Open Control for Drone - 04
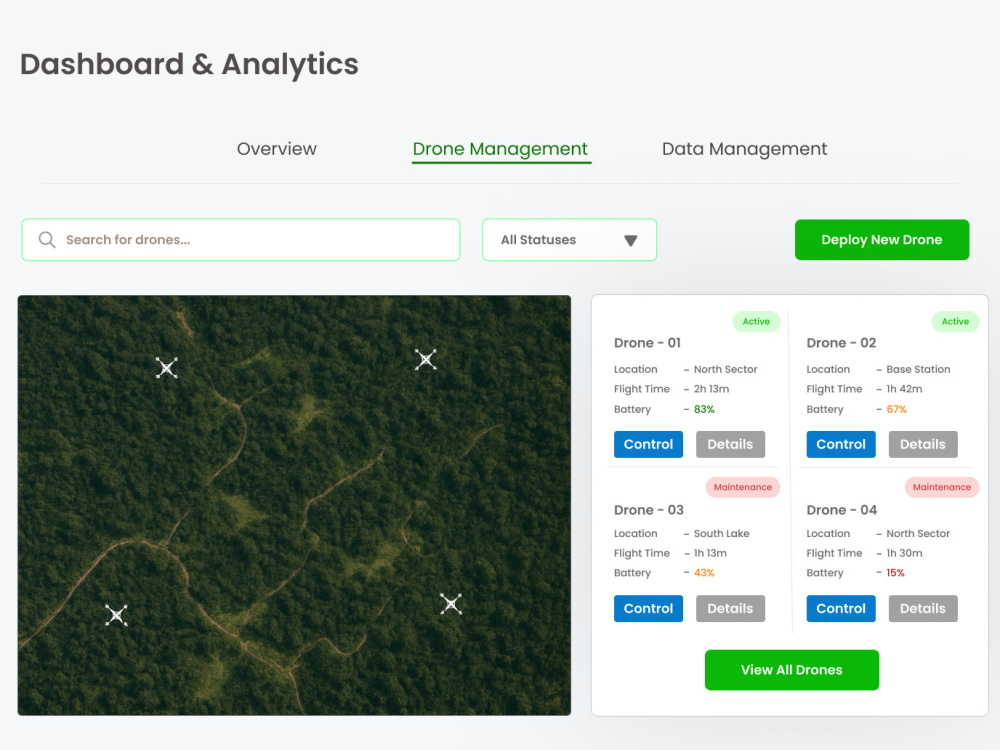 pos(841,608)
